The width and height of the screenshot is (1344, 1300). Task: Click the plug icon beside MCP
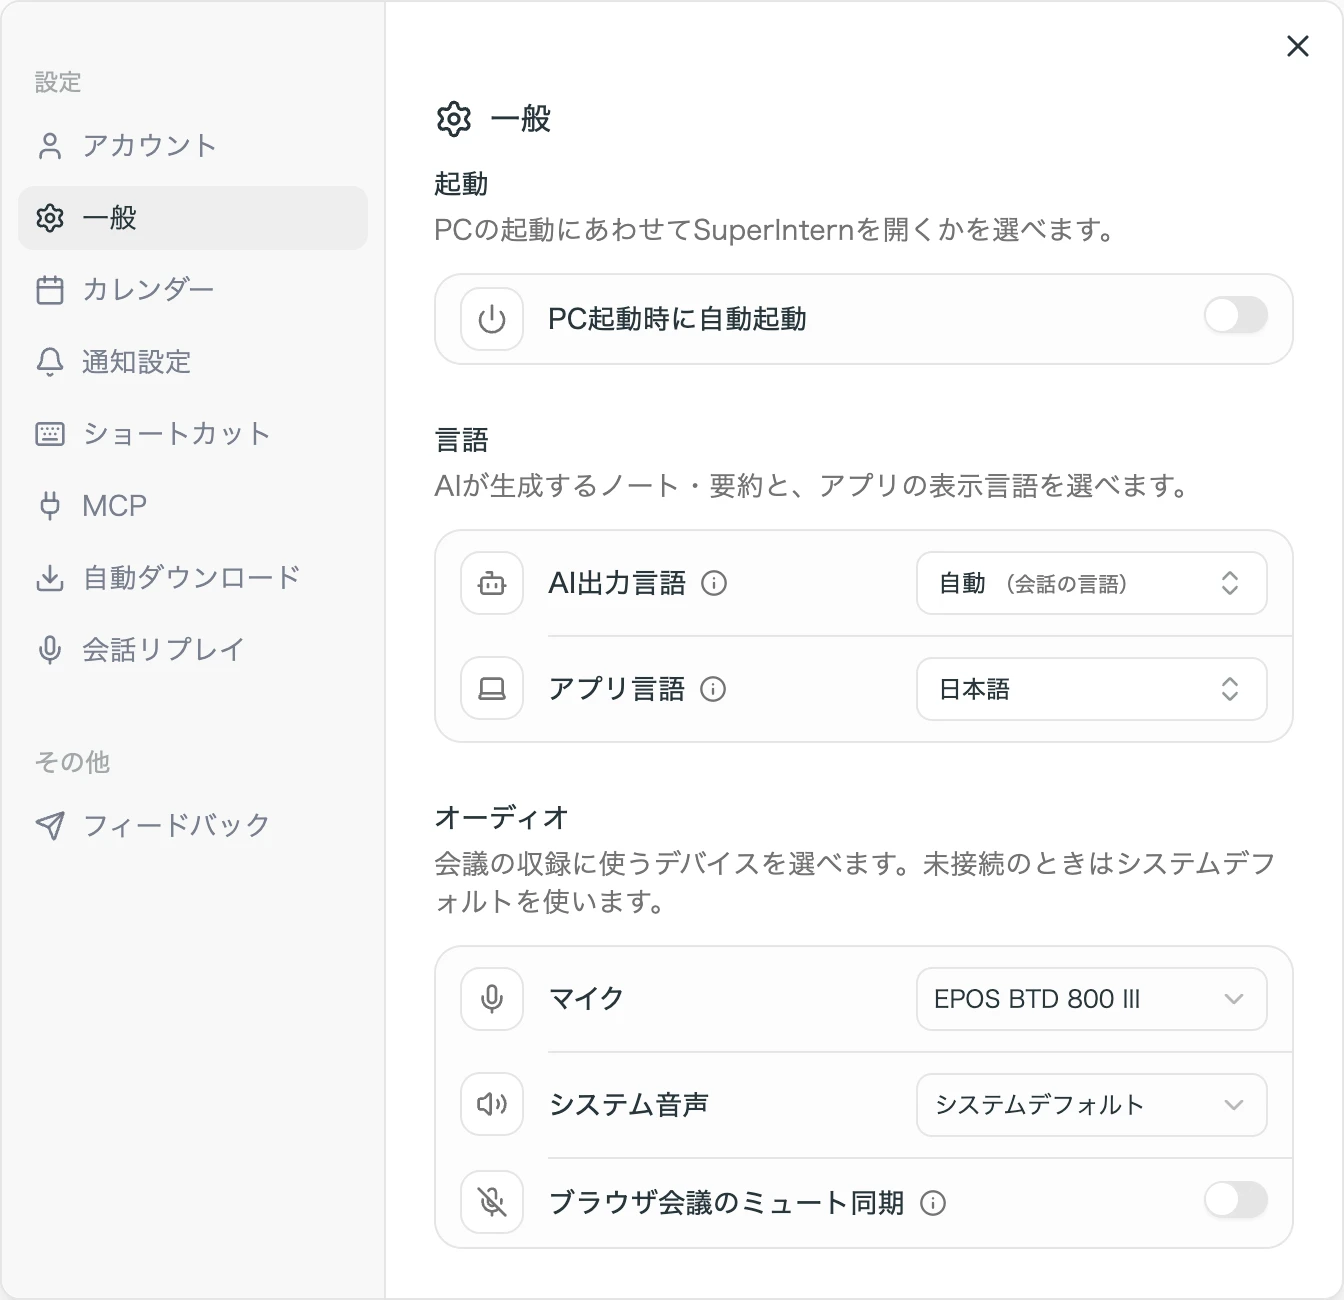coord(49,506)
